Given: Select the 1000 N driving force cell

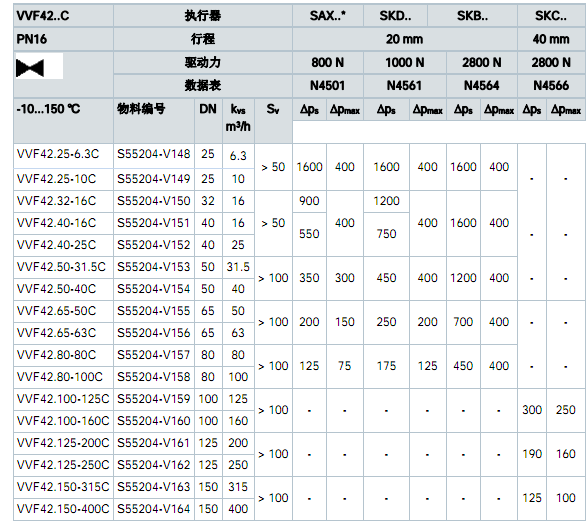Looking at the screenshot, I should pos(405,62).
